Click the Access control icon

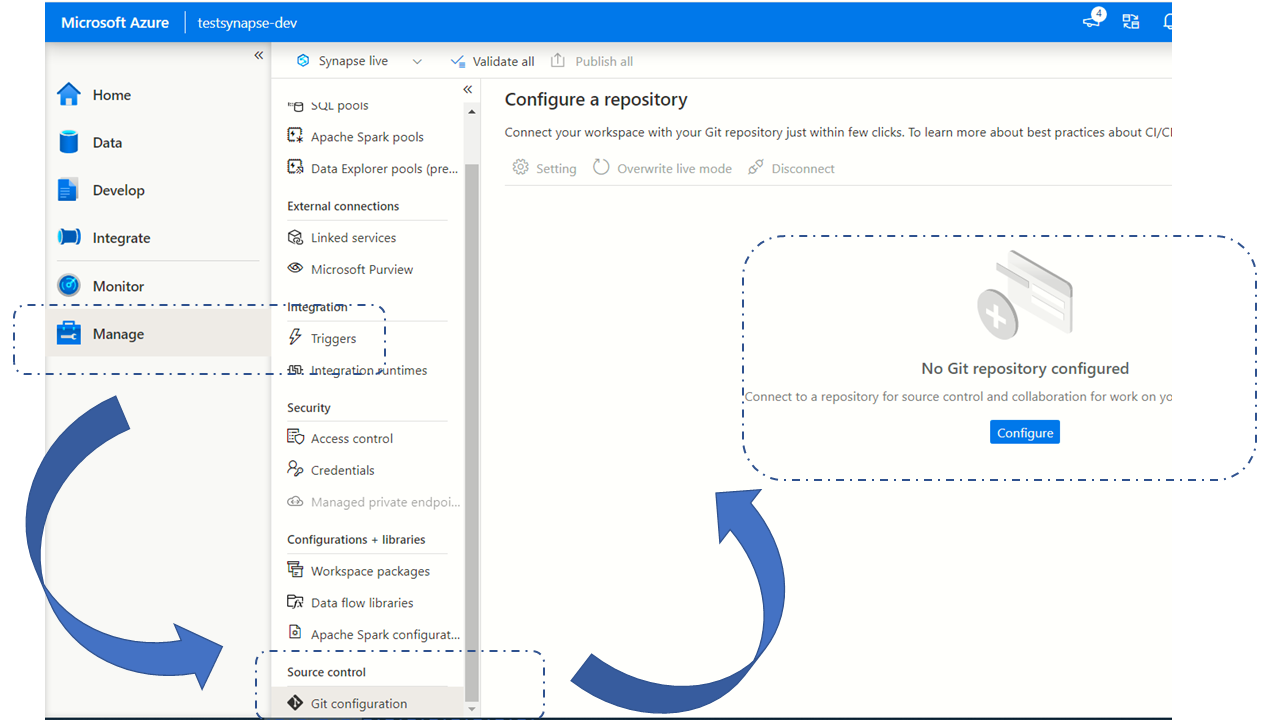295,437
